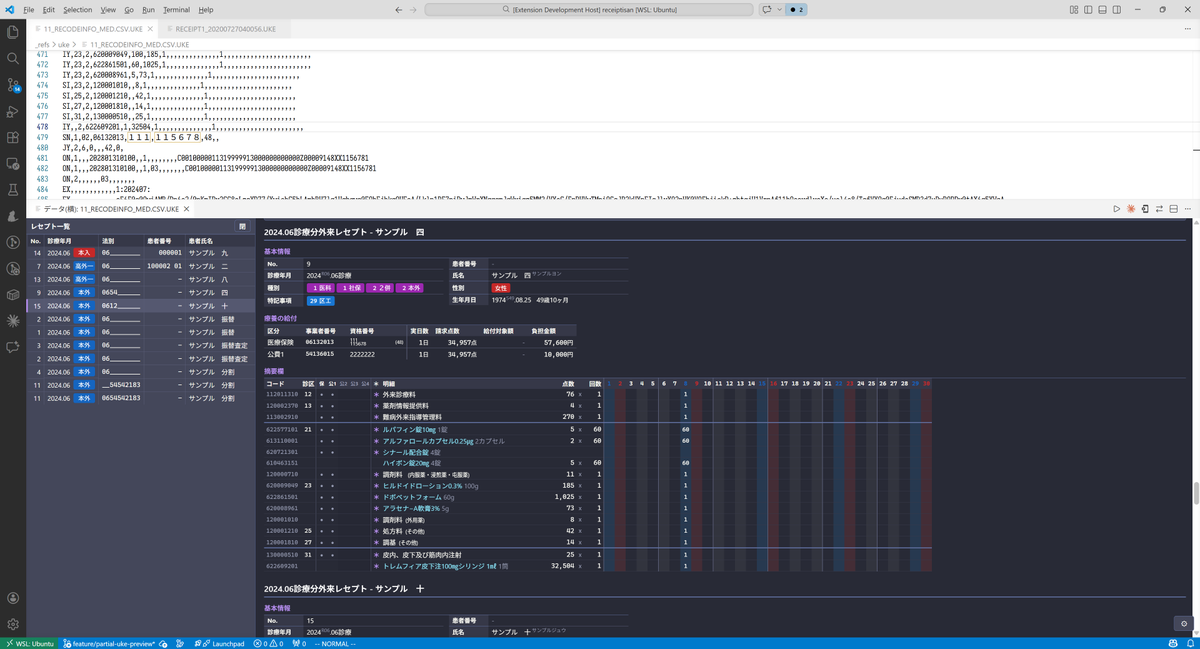Click ヒルドイドローション0.3% row
Image resolution: width=1200 pixels, height=649 pixels.
point(598,485)
